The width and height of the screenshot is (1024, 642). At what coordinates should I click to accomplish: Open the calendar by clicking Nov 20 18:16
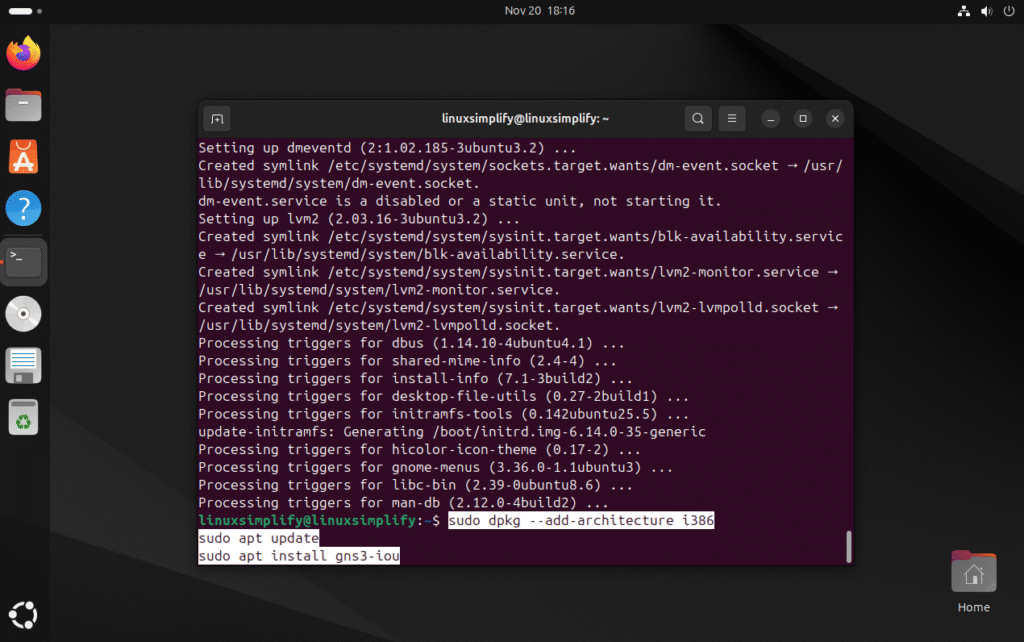click(x=540, y=11)
